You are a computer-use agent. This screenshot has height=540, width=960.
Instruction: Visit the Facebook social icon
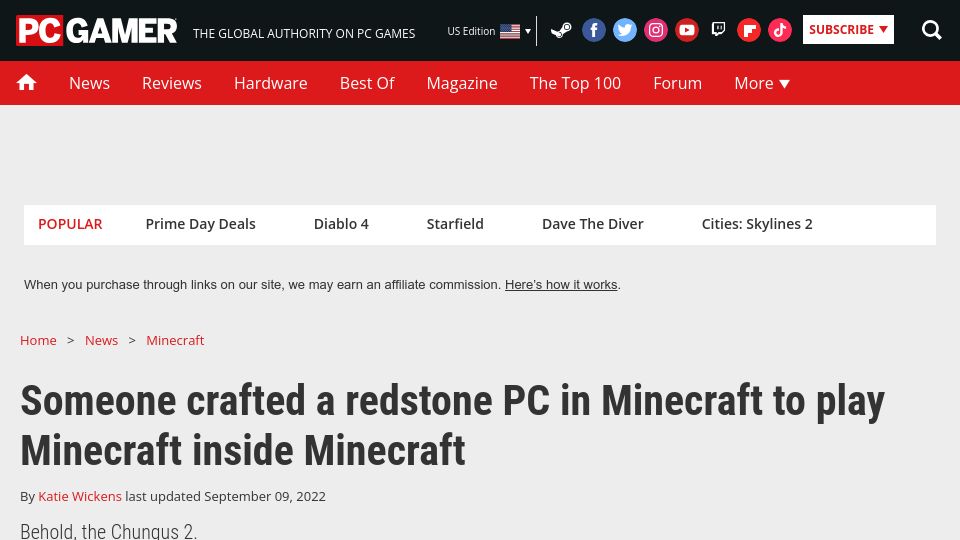pos(593,30)
